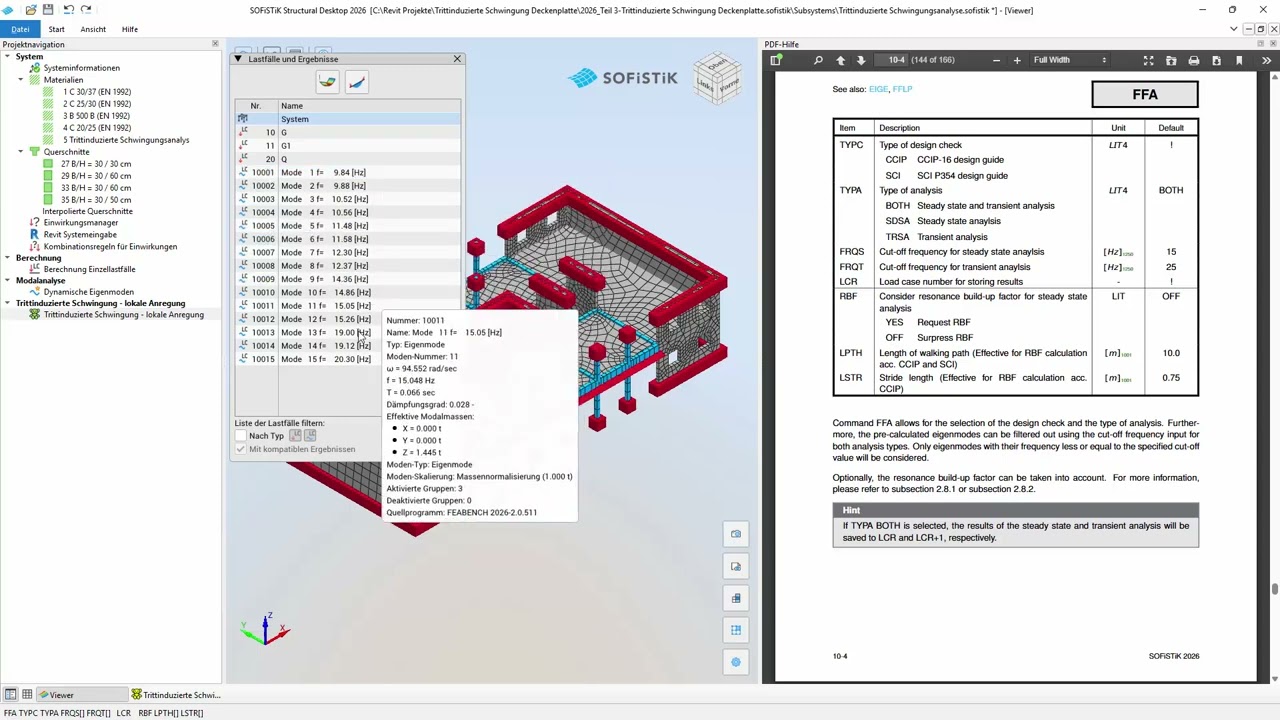
Task: Collapse the Berechnung tree node
Action: pyautogui.click(x=7, y=258)
